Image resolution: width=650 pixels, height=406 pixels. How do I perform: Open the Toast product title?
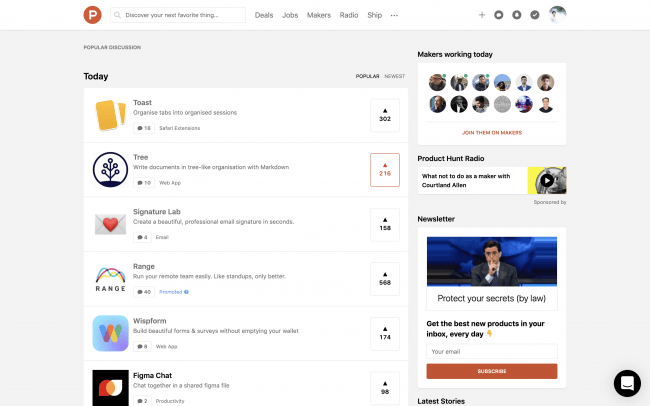[142, 102]
